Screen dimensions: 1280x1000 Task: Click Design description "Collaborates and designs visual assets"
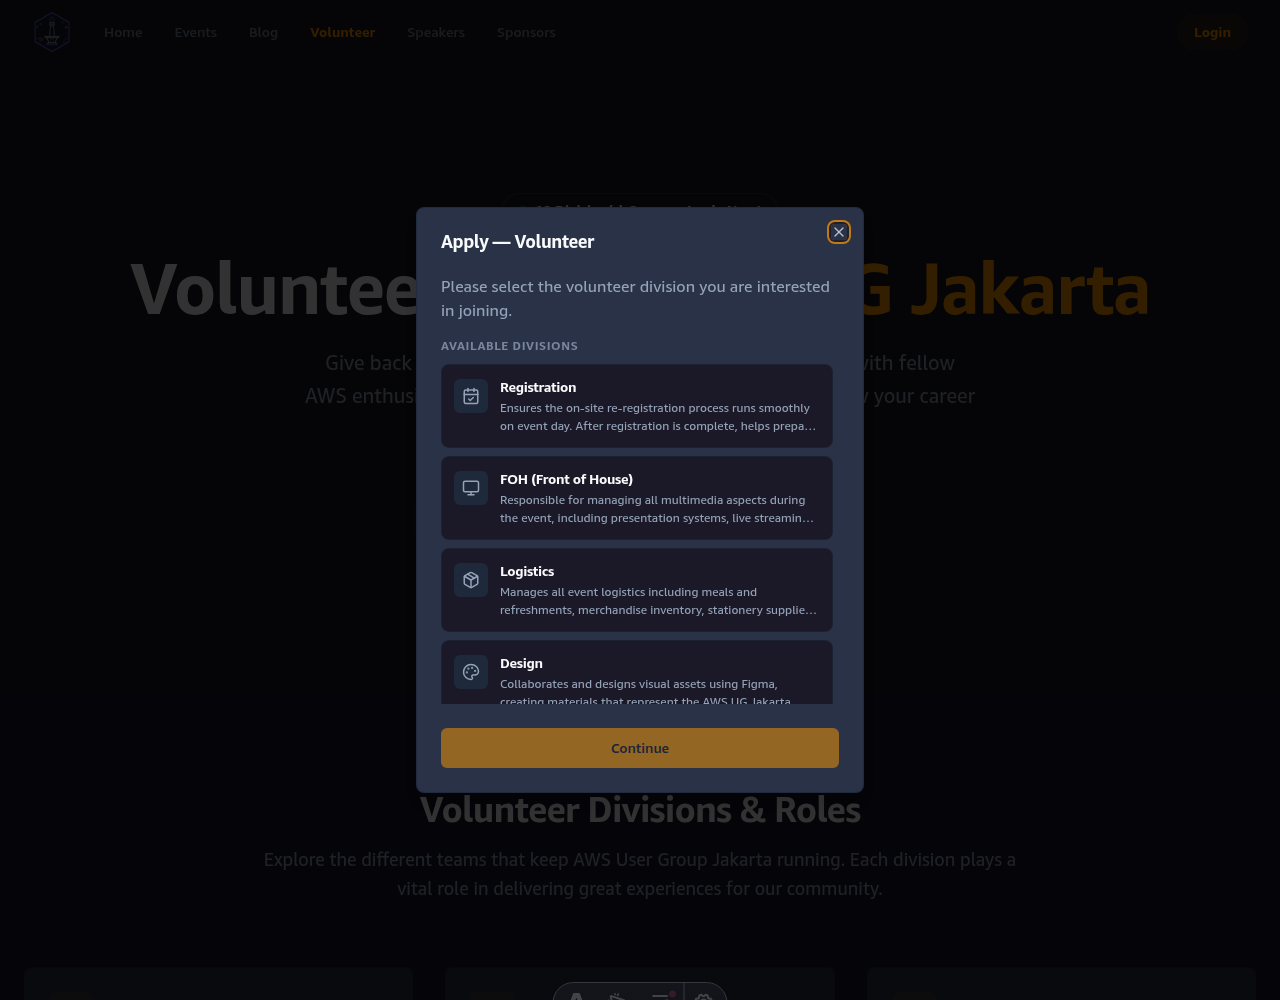point(646,692)
